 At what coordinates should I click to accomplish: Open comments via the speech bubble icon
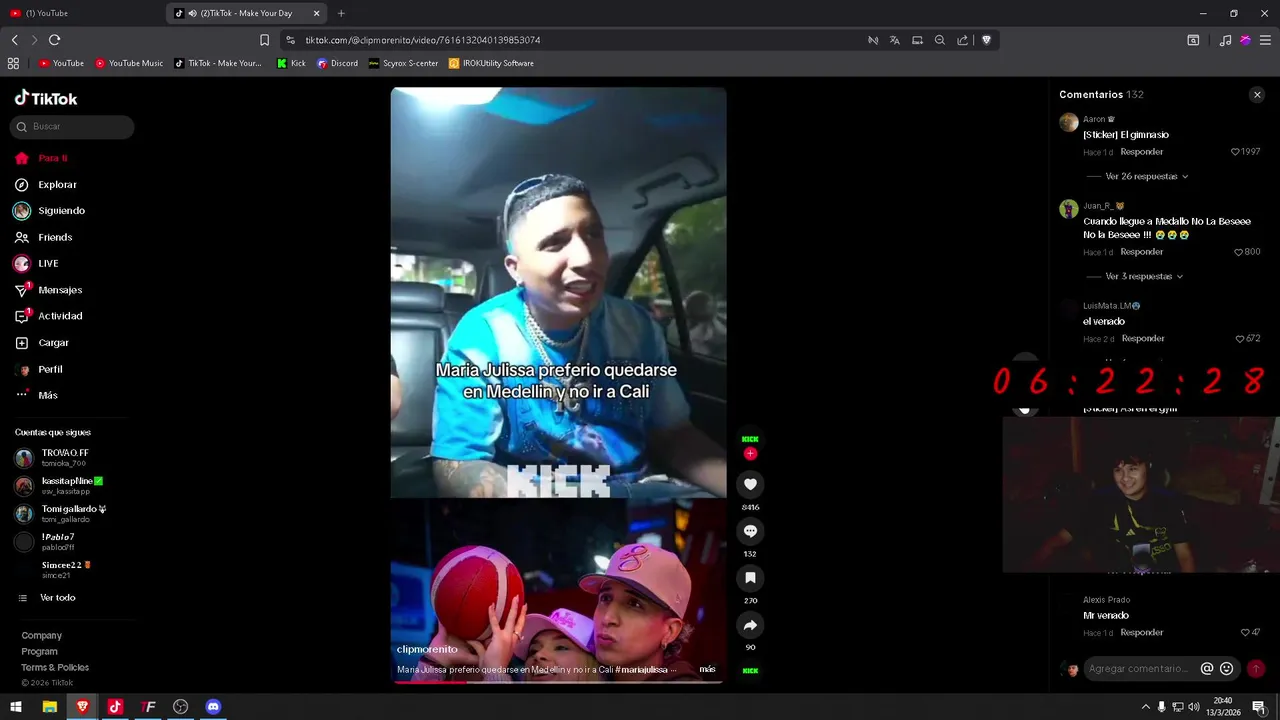pos(750,531)
